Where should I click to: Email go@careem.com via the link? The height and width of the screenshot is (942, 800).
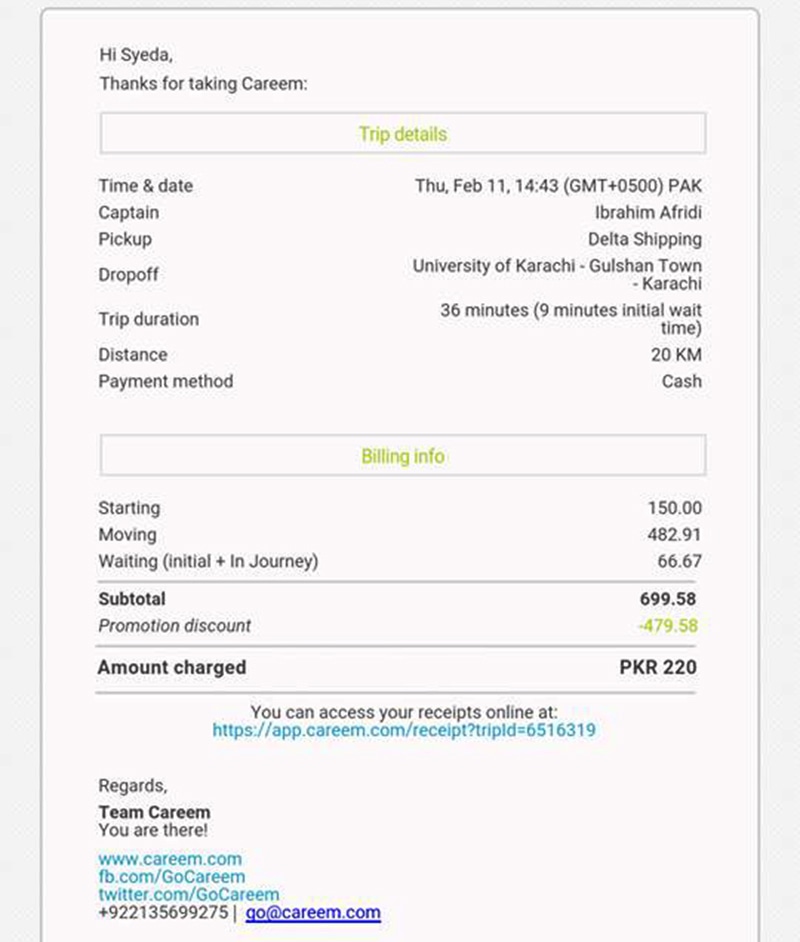pos(313,912)
